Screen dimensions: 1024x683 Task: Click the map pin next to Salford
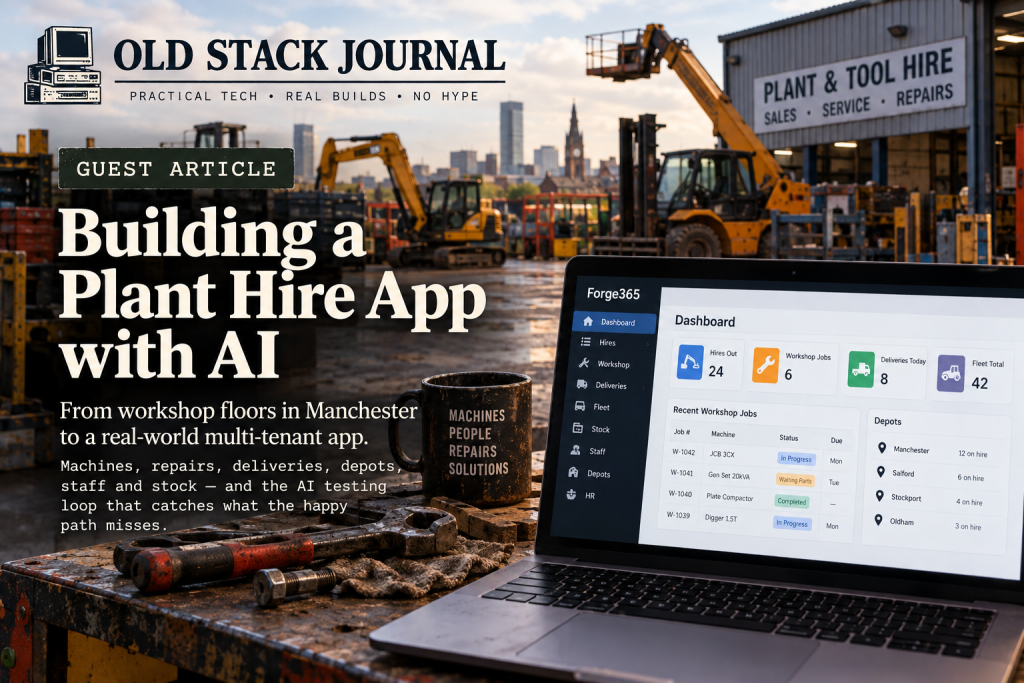point(881,471)
